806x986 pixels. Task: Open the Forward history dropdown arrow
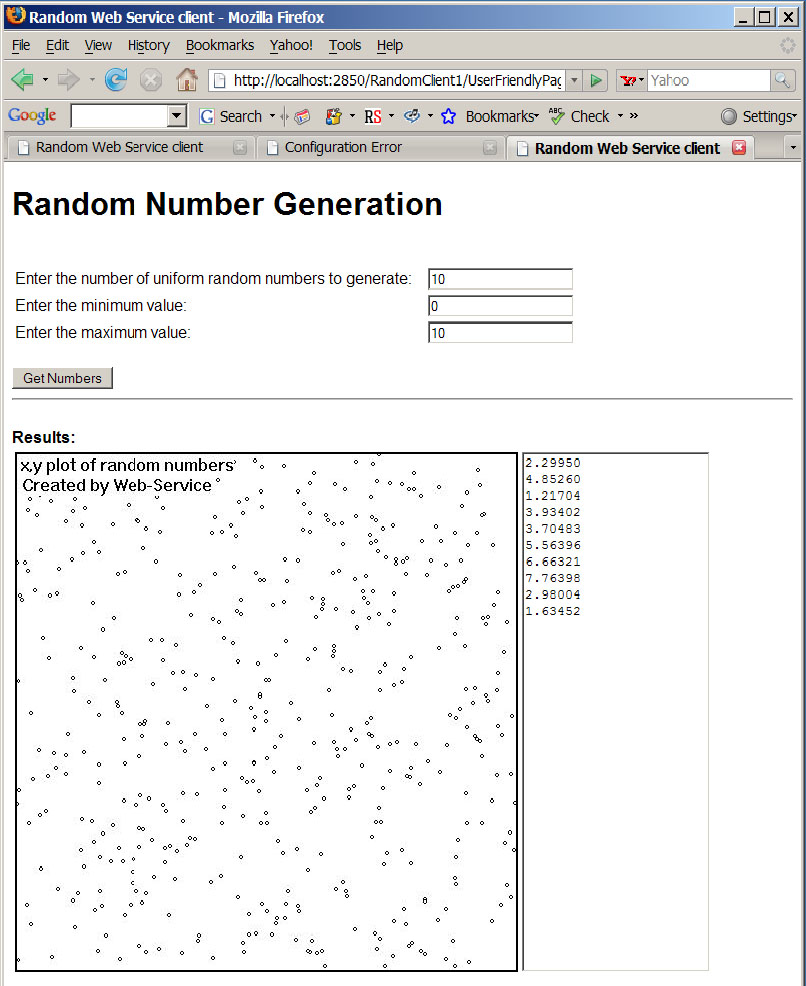(x=92, y=80)
